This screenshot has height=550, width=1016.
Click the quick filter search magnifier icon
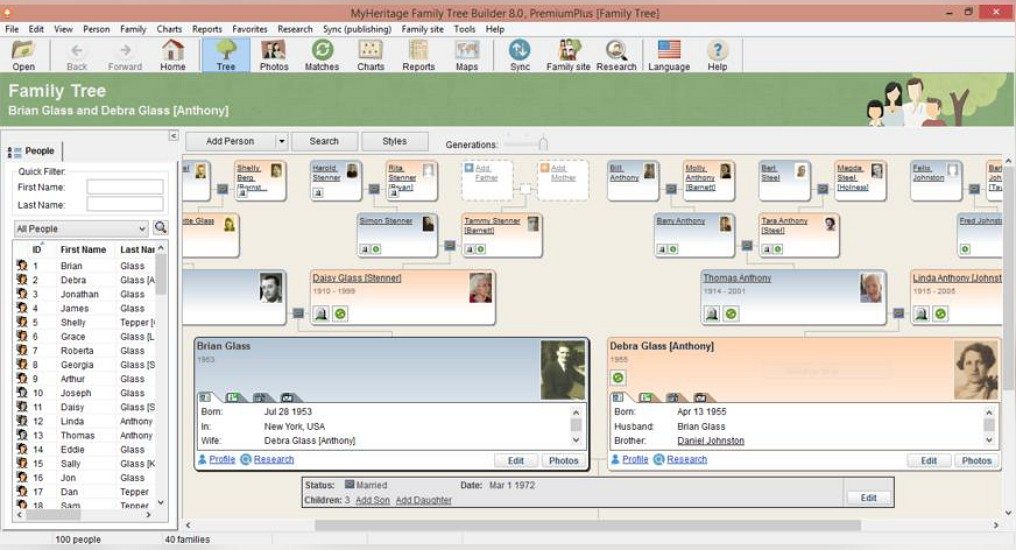161,228
